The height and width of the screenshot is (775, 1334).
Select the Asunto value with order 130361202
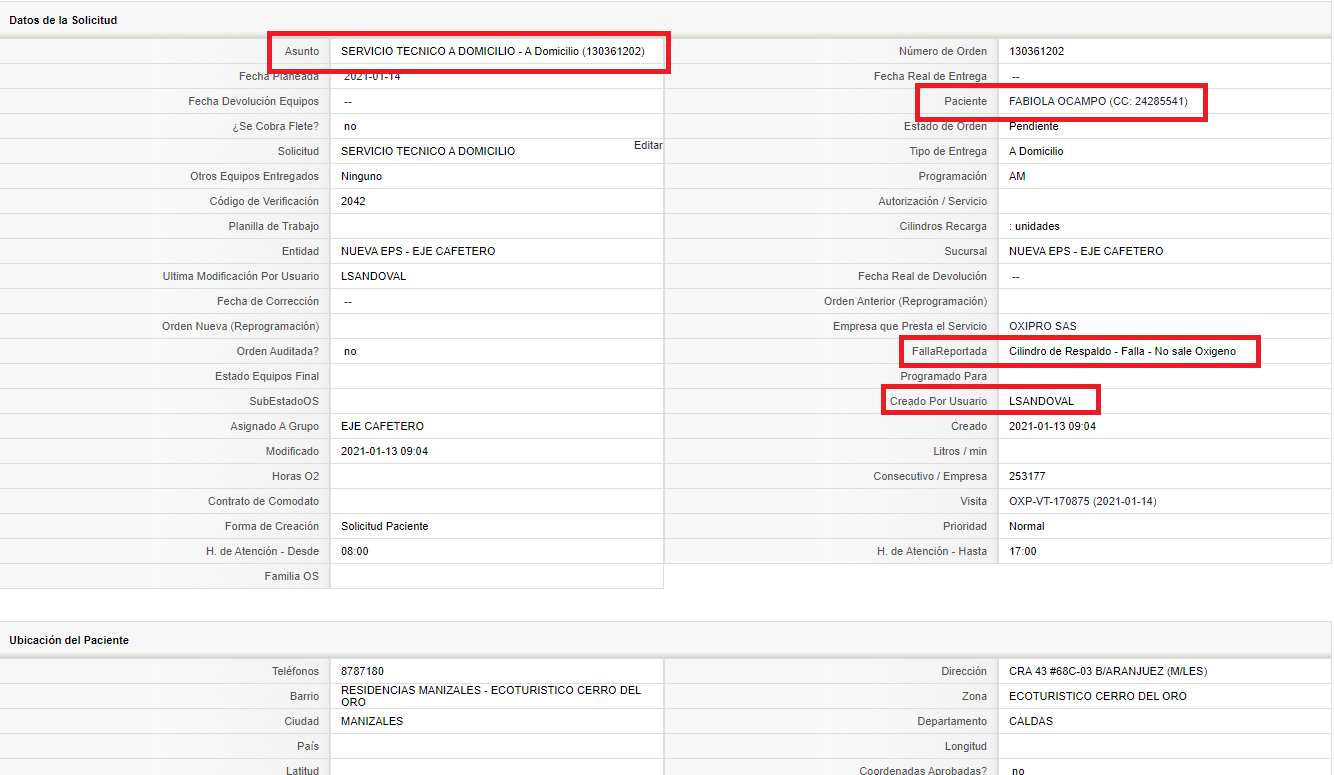pyautogui.click(x=493, y=51)
